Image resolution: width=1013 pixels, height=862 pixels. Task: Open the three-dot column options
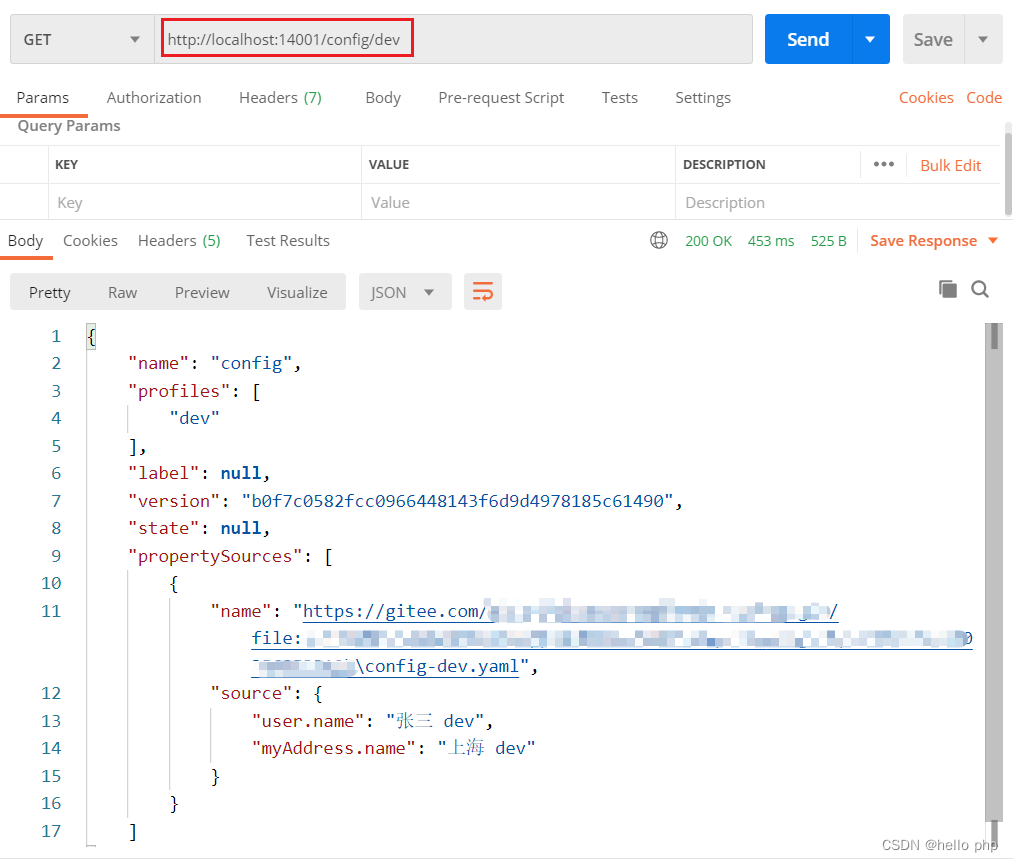[x=883, y=164]
